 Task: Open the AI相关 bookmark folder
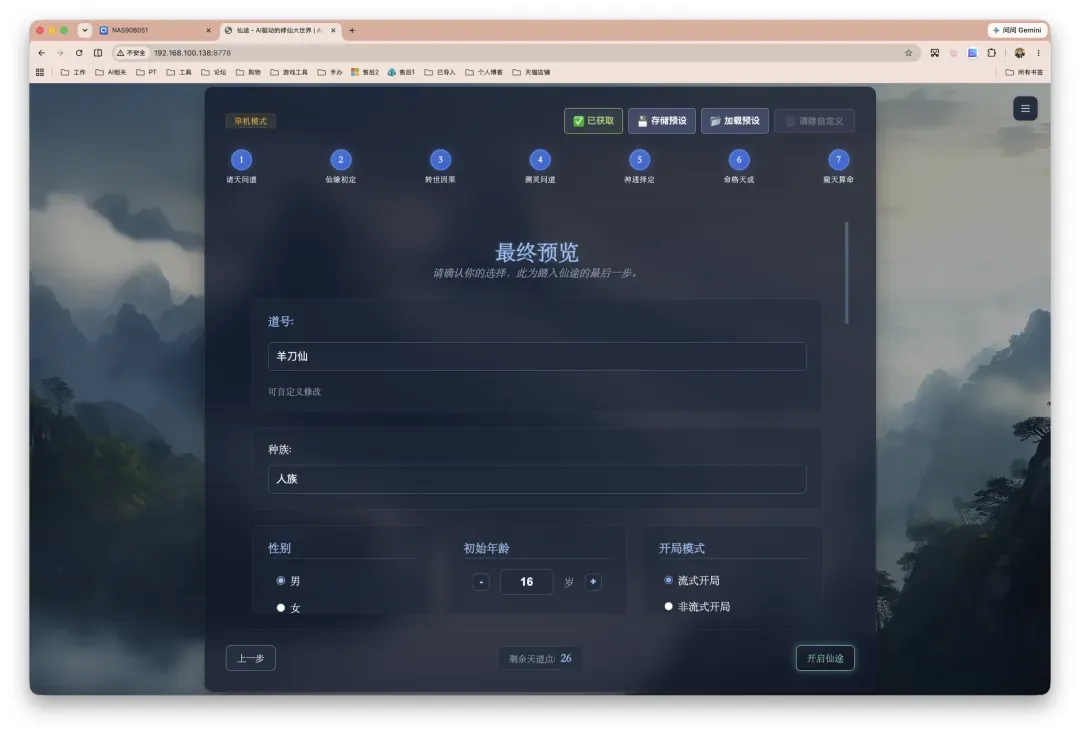[110, 72]
